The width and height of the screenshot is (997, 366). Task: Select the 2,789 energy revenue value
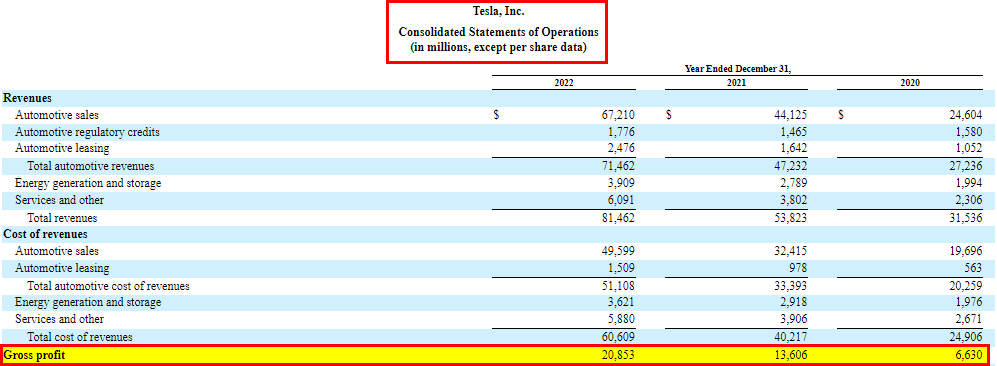pyautogui.click(x=795, y=183)
